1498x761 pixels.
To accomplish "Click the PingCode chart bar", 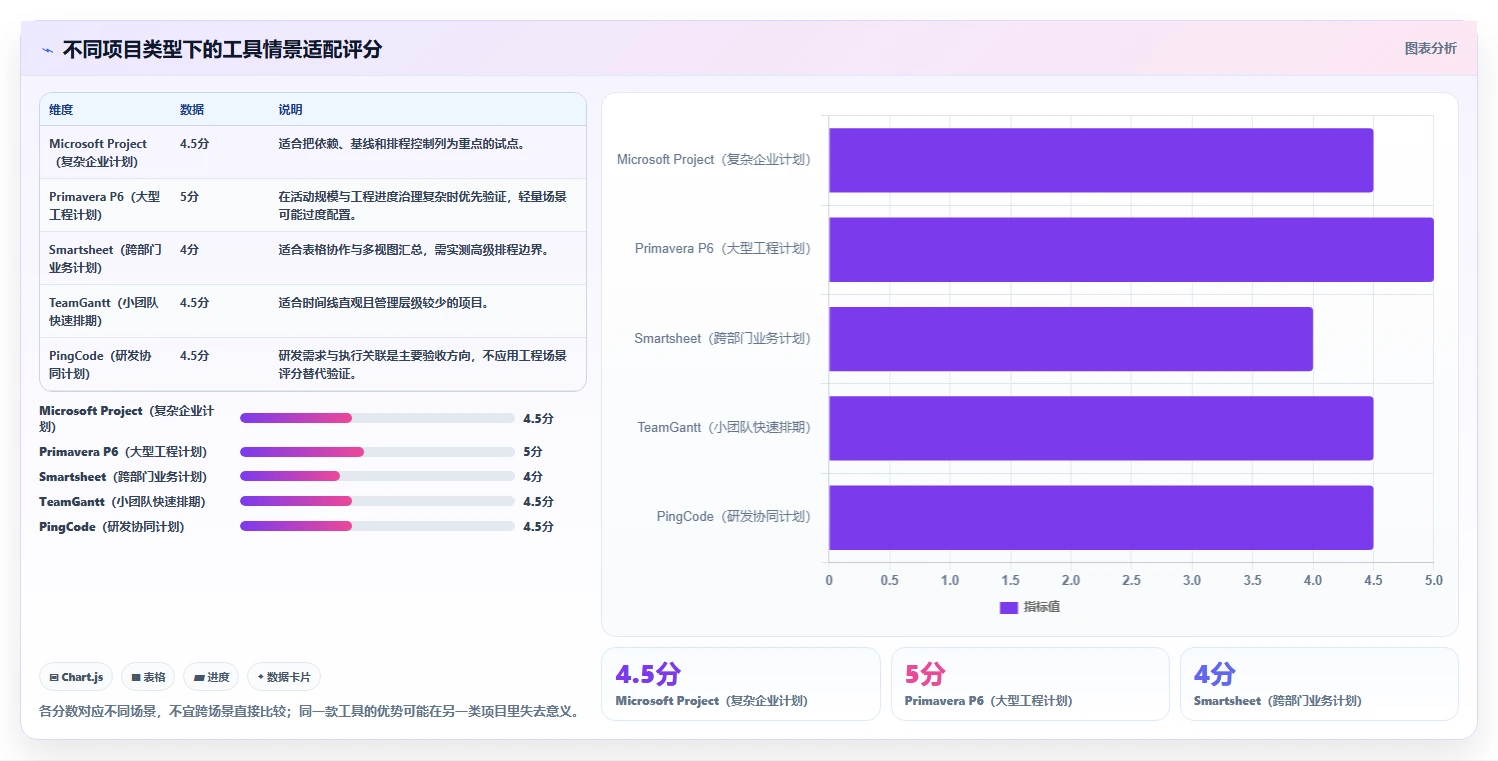I will click(1101, 517).
